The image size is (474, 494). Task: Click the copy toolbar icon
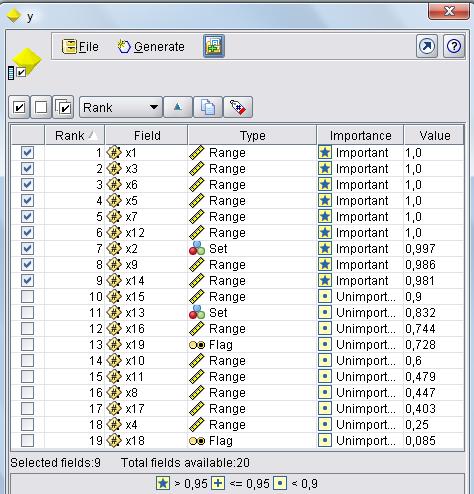point(208,107)
